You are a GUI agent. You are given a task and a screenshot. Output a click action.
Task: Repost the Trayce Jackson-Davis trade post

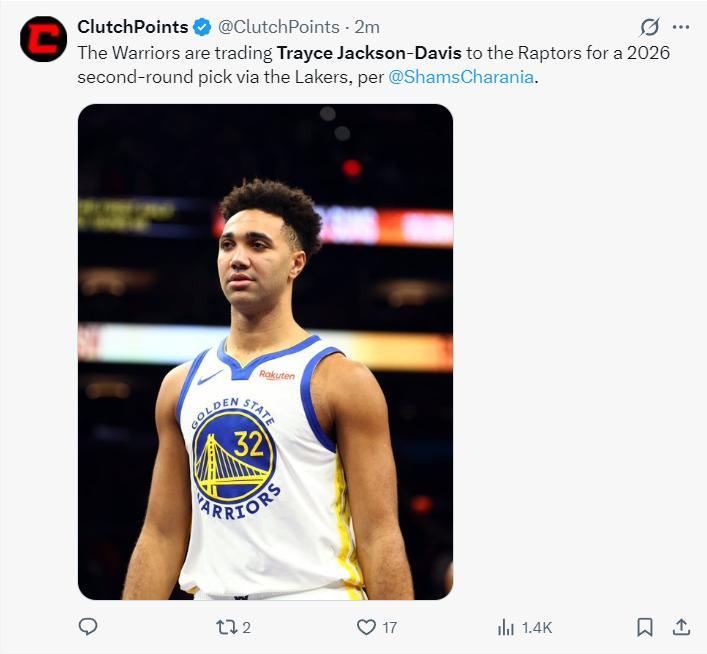coord(226,627)
